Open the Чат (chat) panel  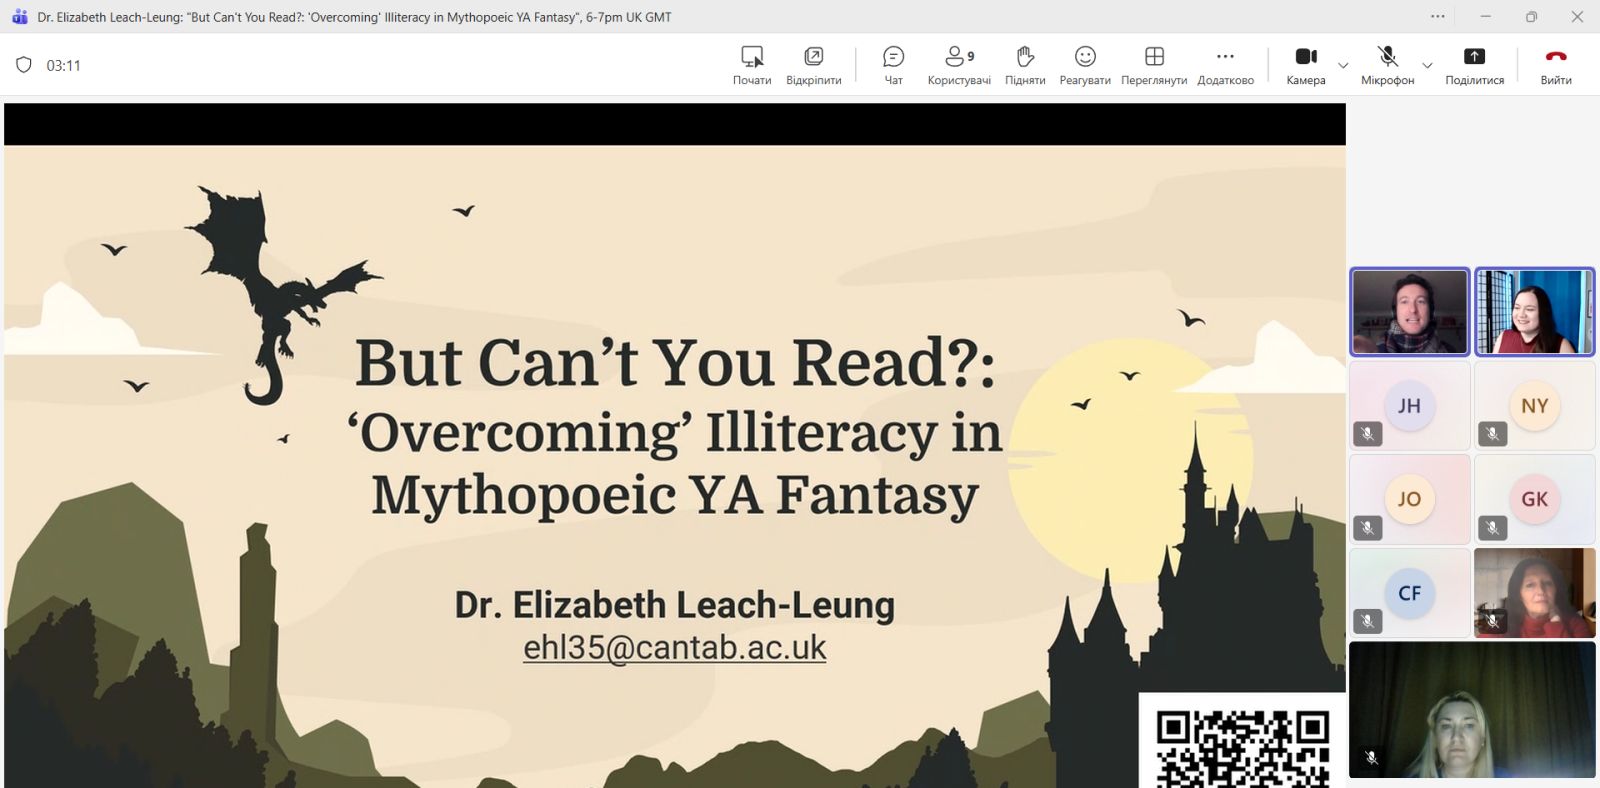(893, 65)
